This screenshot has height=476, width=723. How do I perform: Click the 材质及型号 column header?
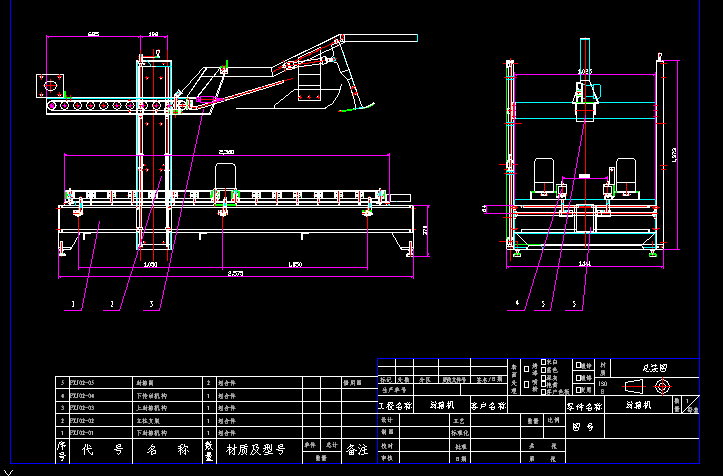(255, 451)
